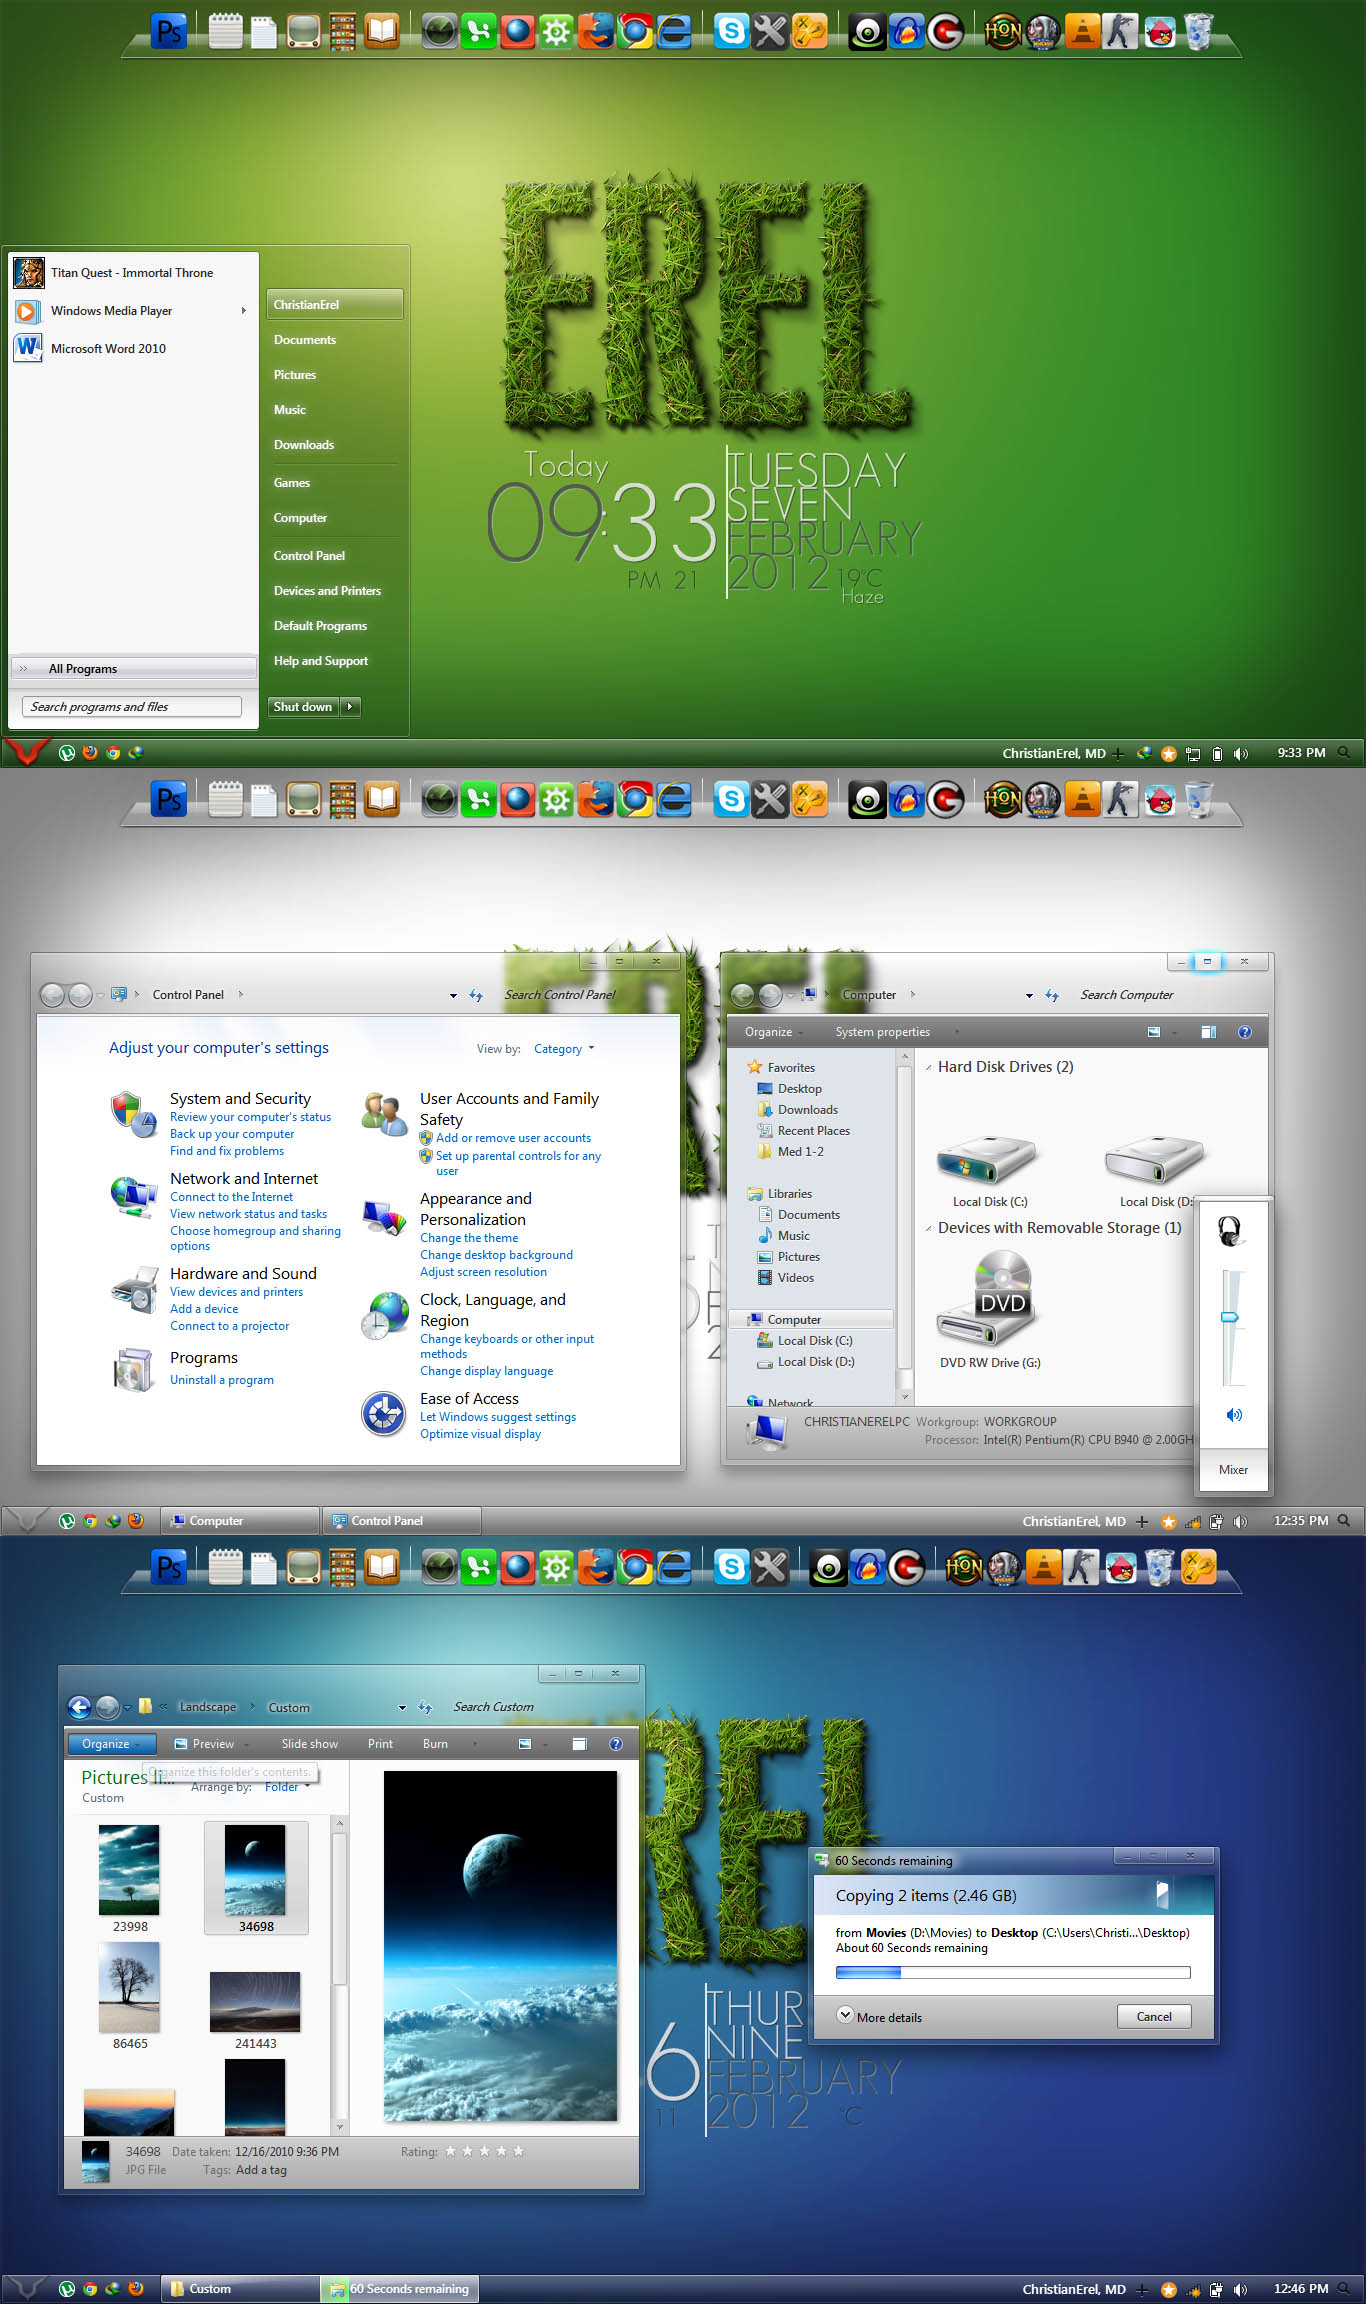Launch Angry Birds from the green desktop dock
This screenshot has width=1366, height=2304.
[x=1160, y=32]
